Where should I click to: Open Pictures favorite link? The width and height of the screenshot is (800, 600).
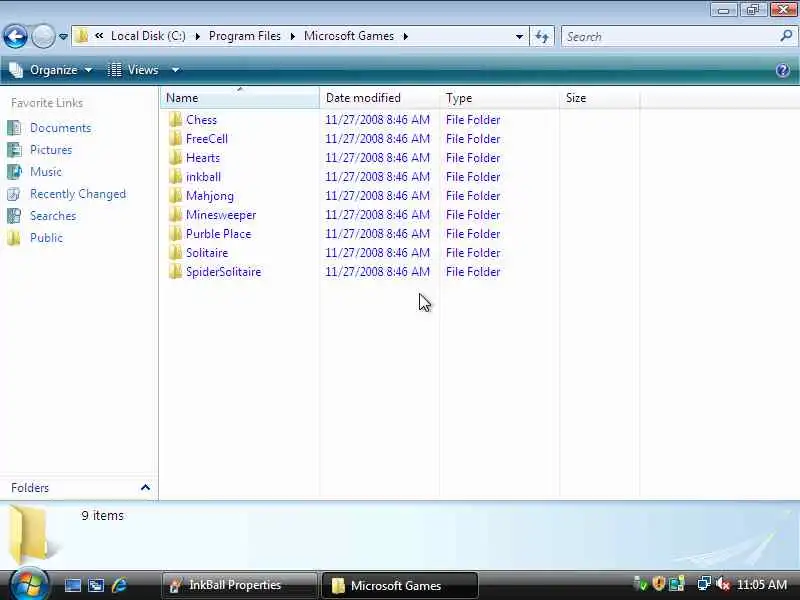click(x=51, y=150)
